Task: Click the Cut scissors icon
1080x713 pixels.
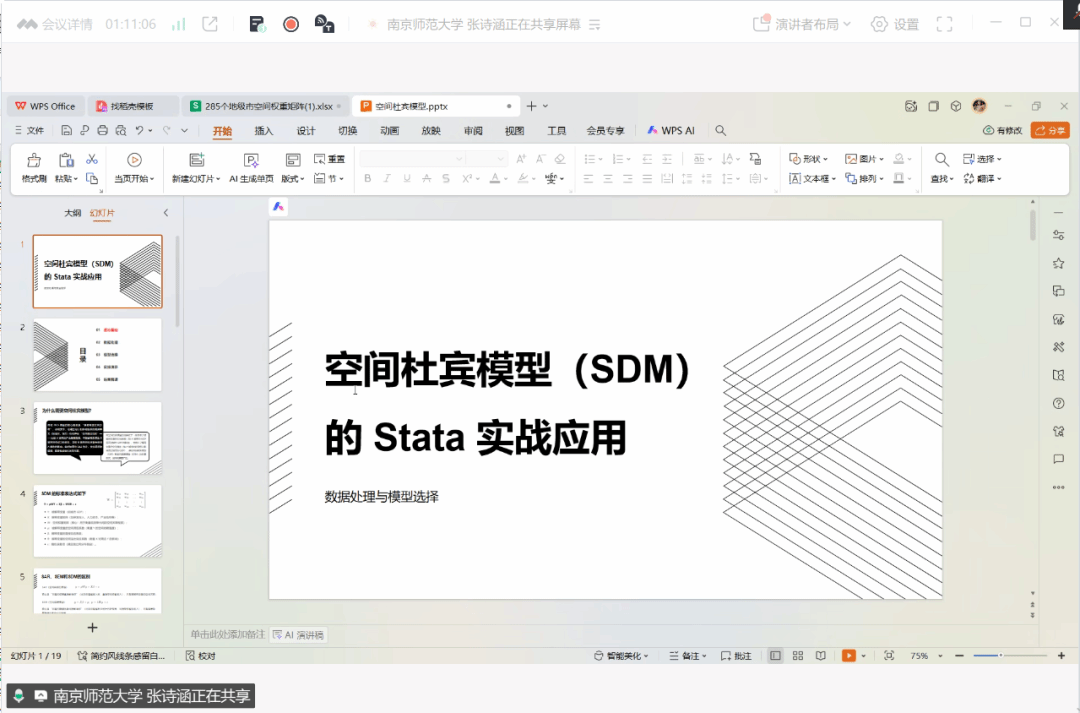Action: coord(92,159)
